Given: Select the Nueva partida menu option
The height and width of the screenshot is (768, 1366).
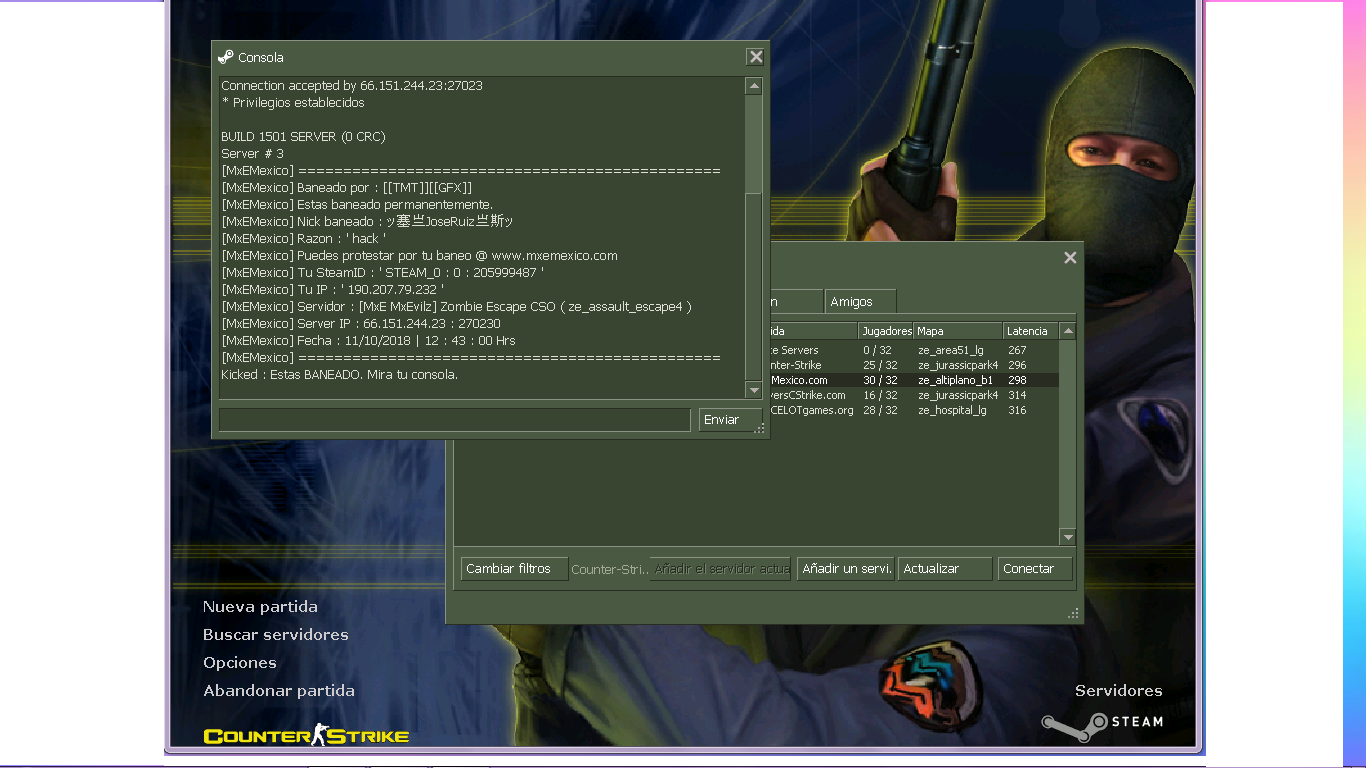Looking at the screenshot, I should click(x=260, y=607).
